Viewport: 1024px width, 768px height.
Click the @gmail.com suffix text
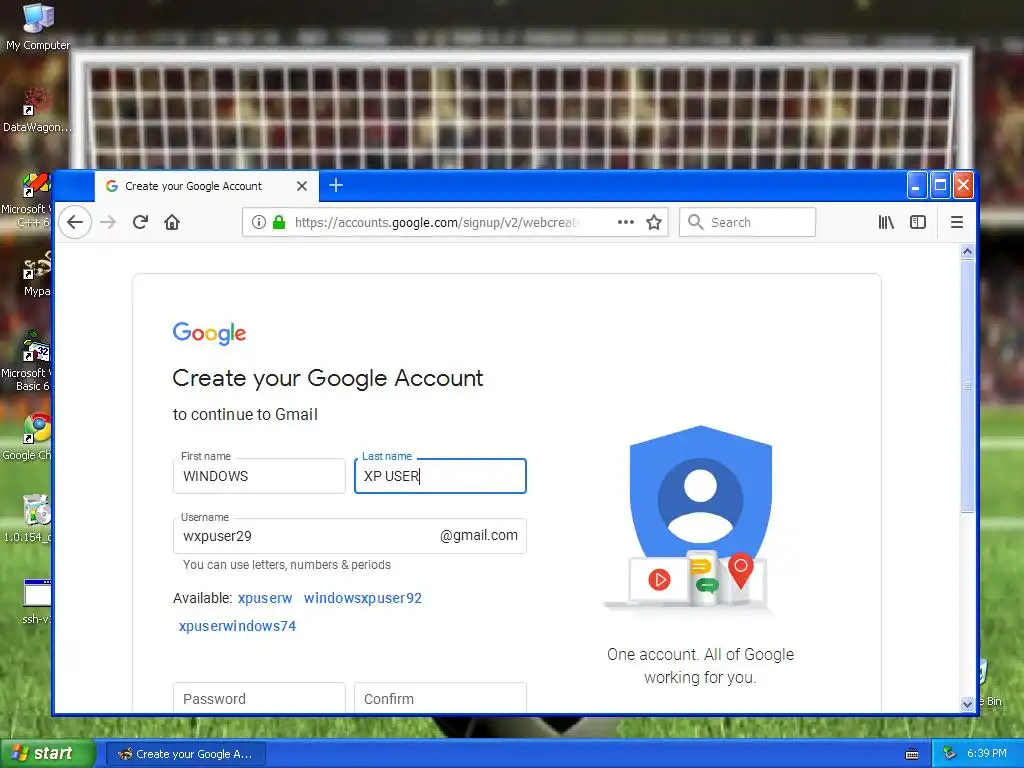(479, 536)
